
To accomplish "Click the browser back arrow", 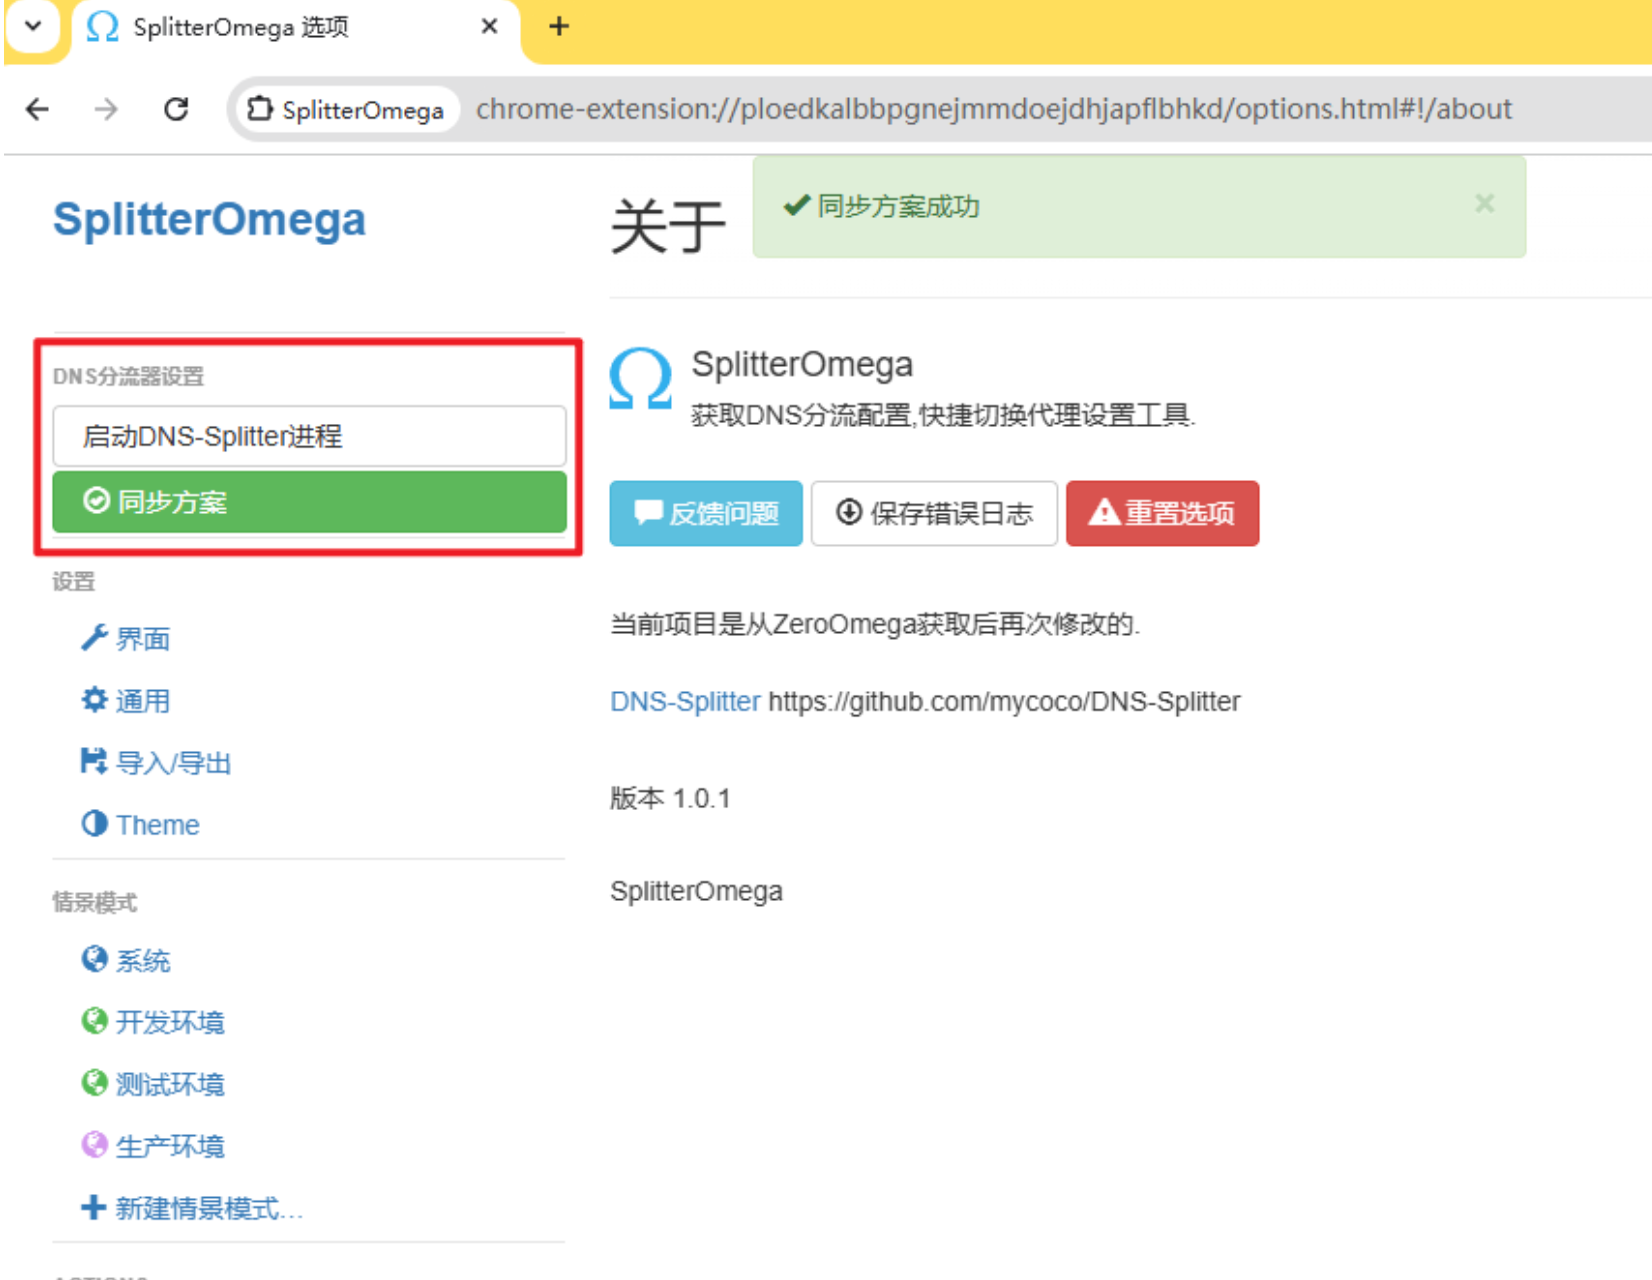I will pos(37,109).
